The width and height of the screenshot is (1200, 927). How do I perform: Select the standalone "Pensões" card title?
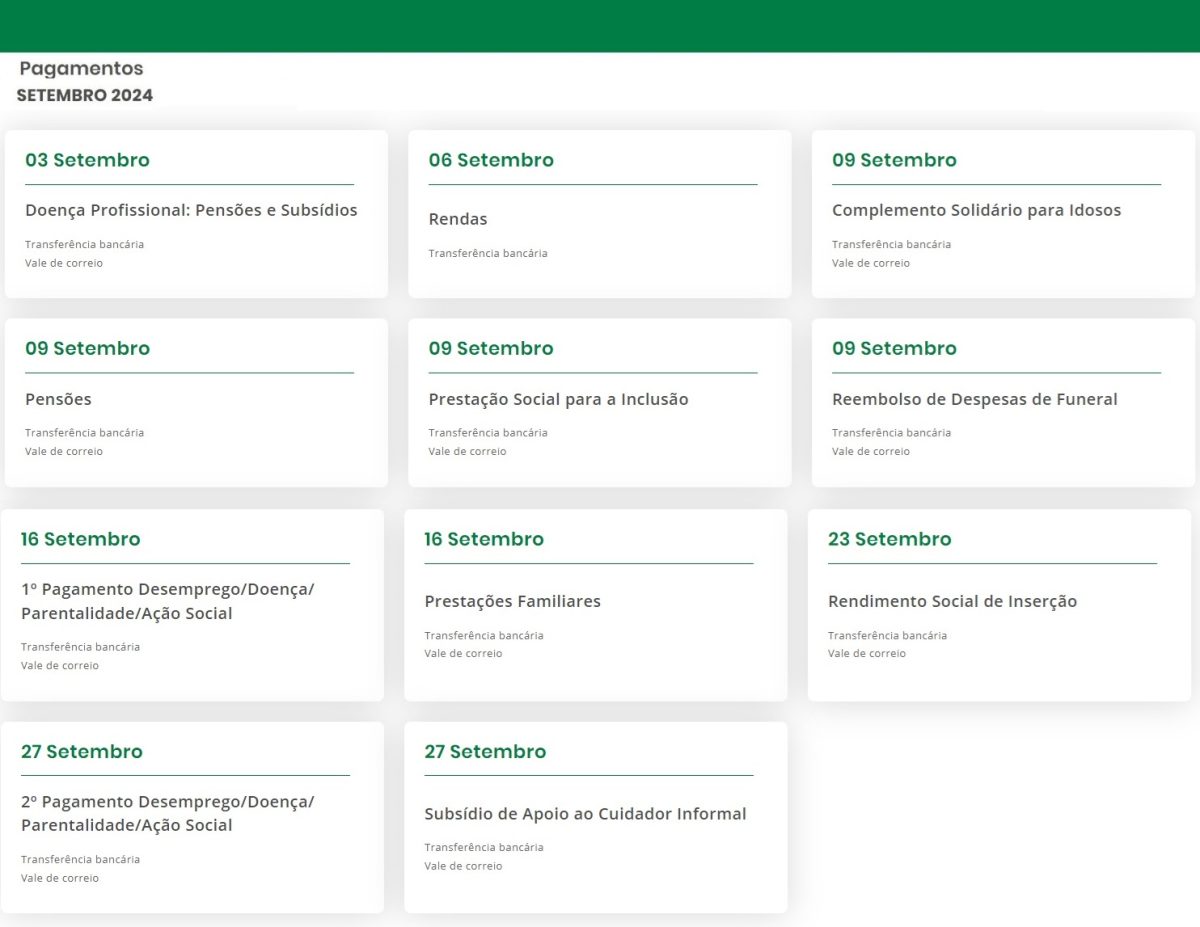click(x=58, y=399)
